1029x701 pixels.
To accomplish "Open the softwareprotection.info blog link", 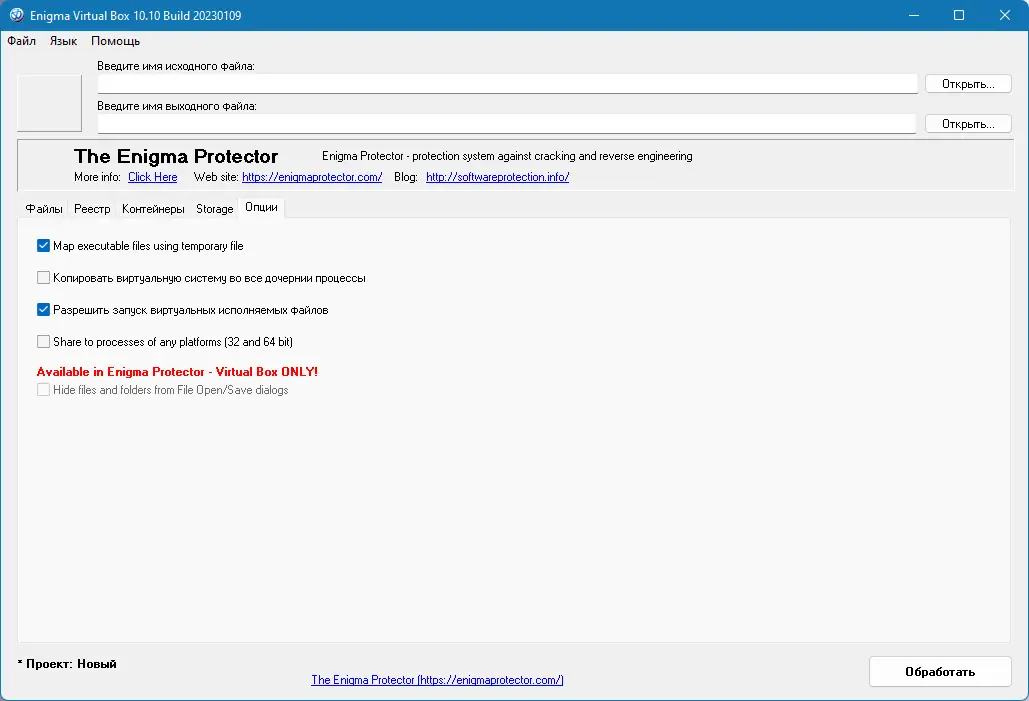I will pos(497,177).
